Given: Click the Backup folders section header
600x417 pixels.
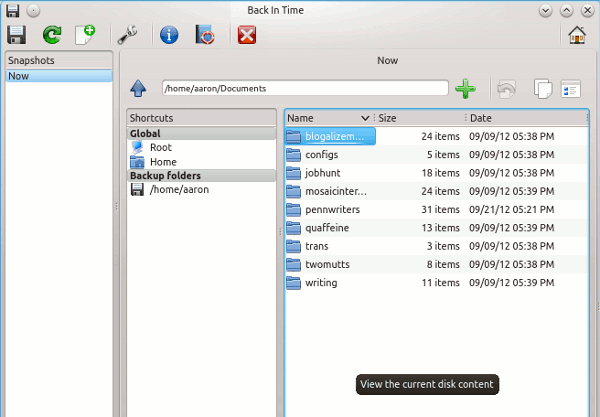Looking at the screenshot, I should [201, 176].
